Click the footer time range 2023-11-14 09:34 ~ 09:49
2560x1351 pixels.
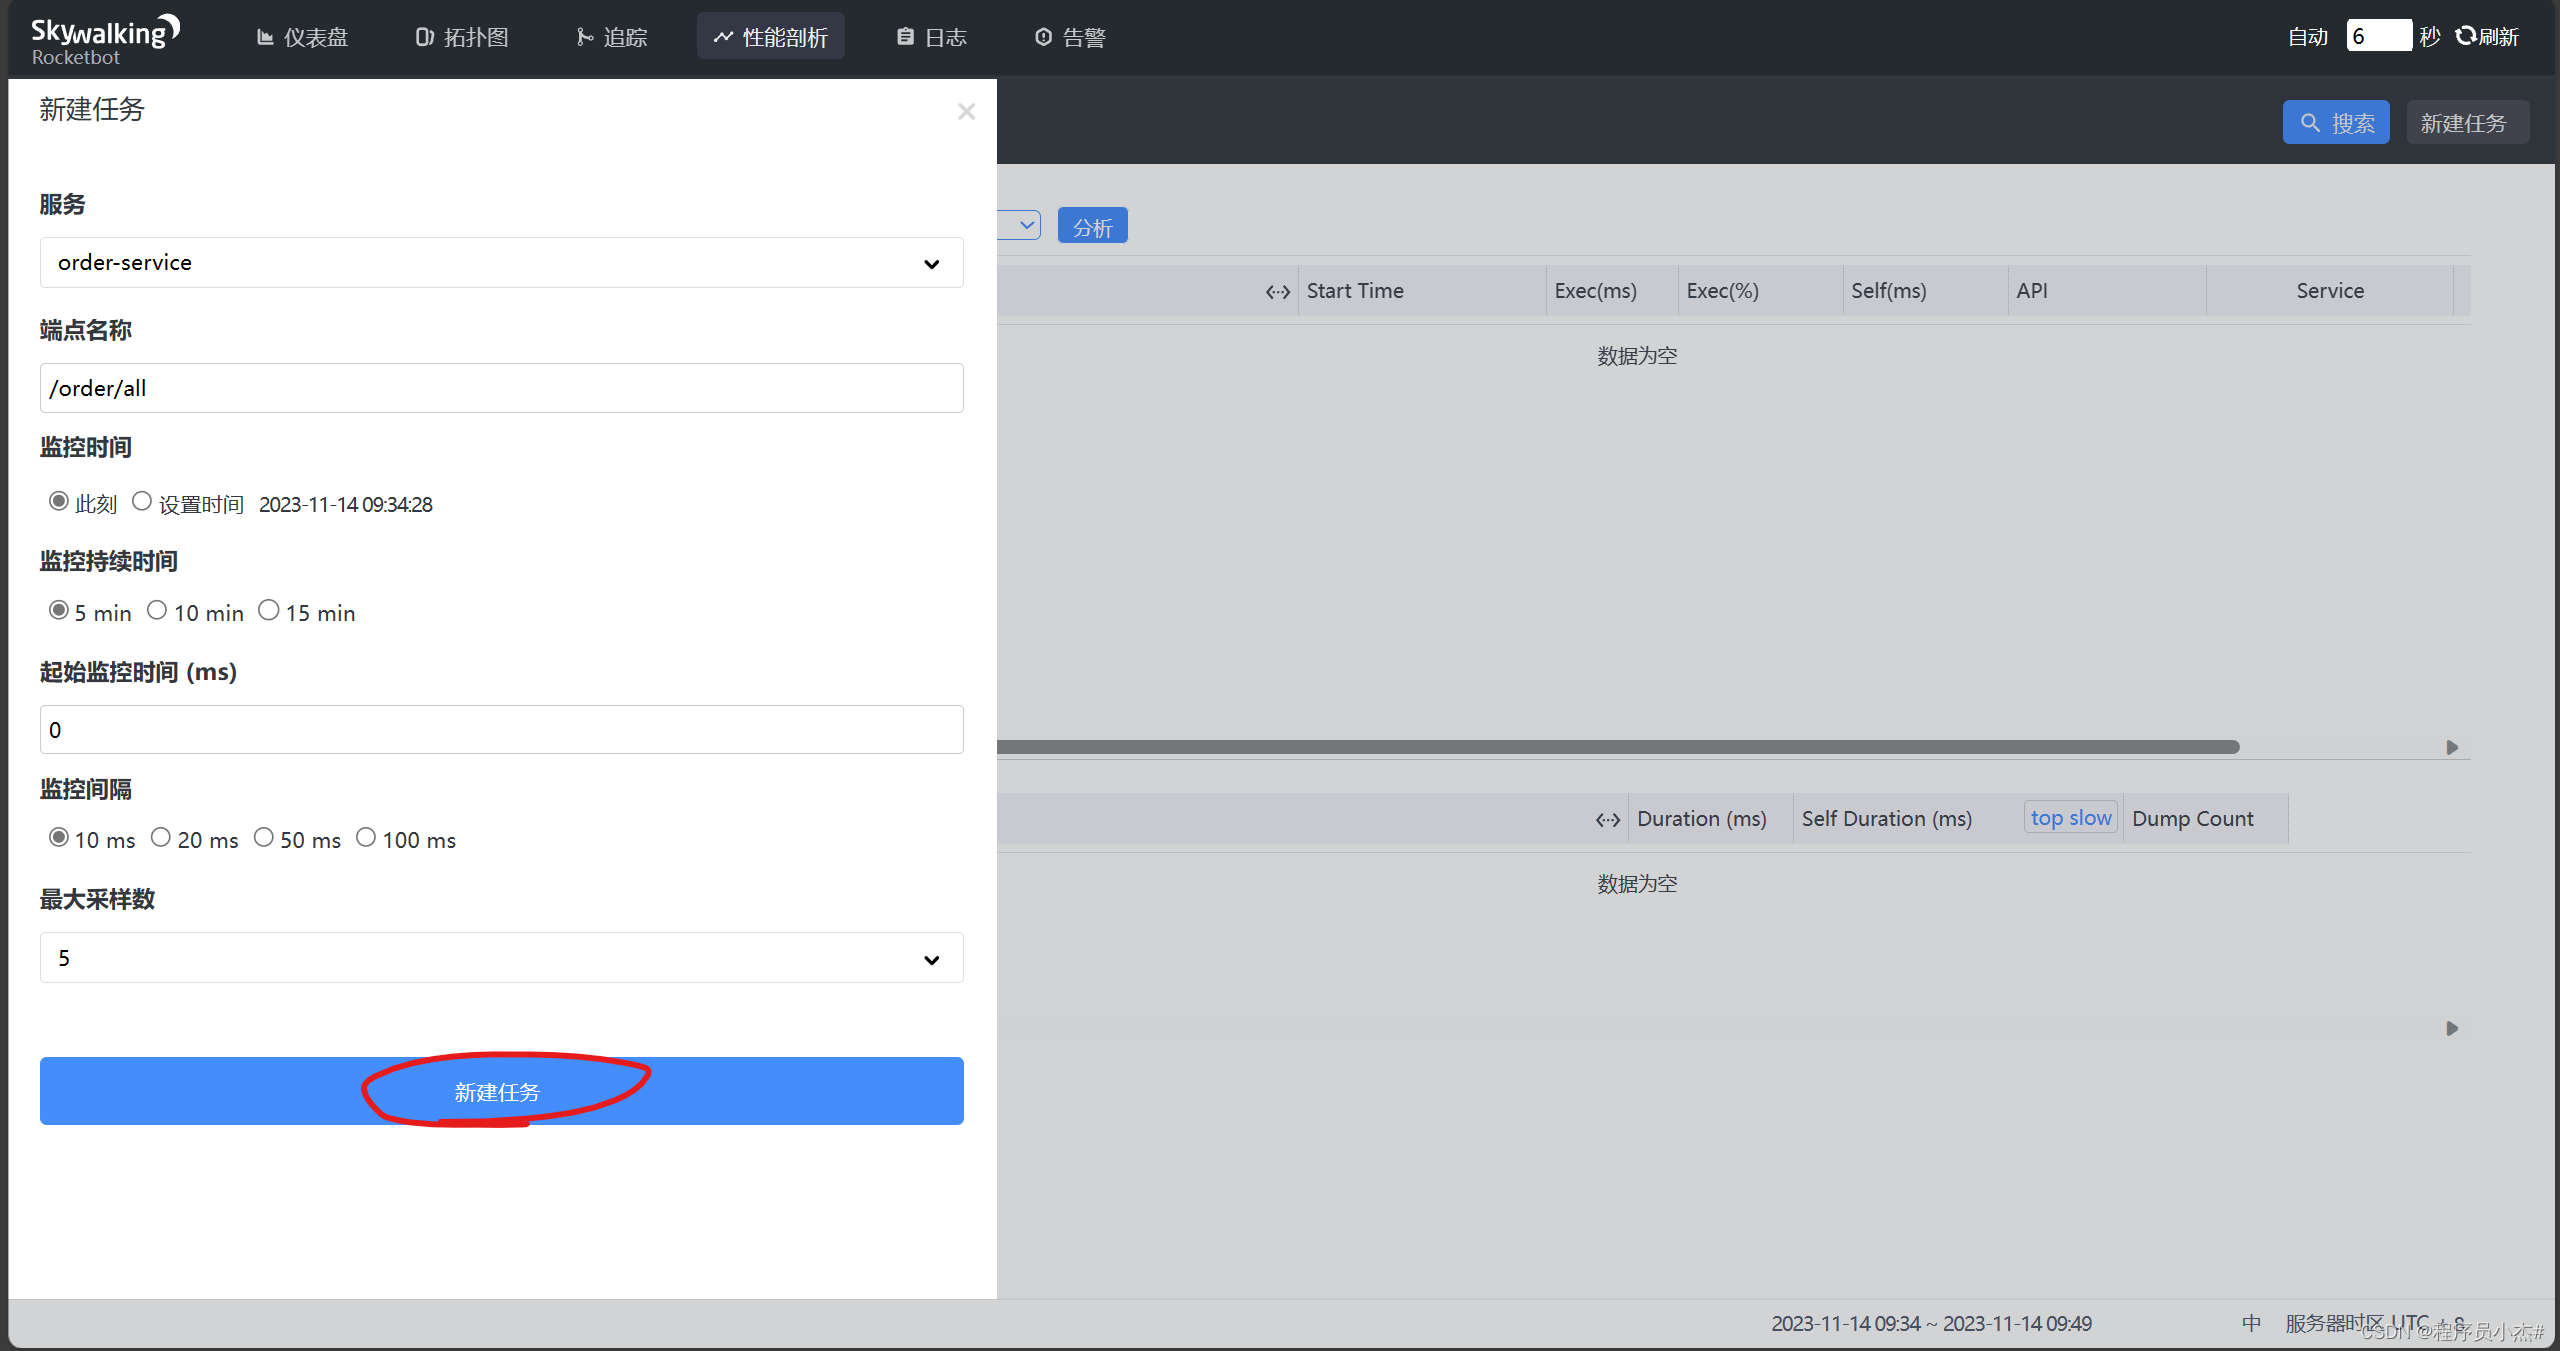point(1932,1324)
